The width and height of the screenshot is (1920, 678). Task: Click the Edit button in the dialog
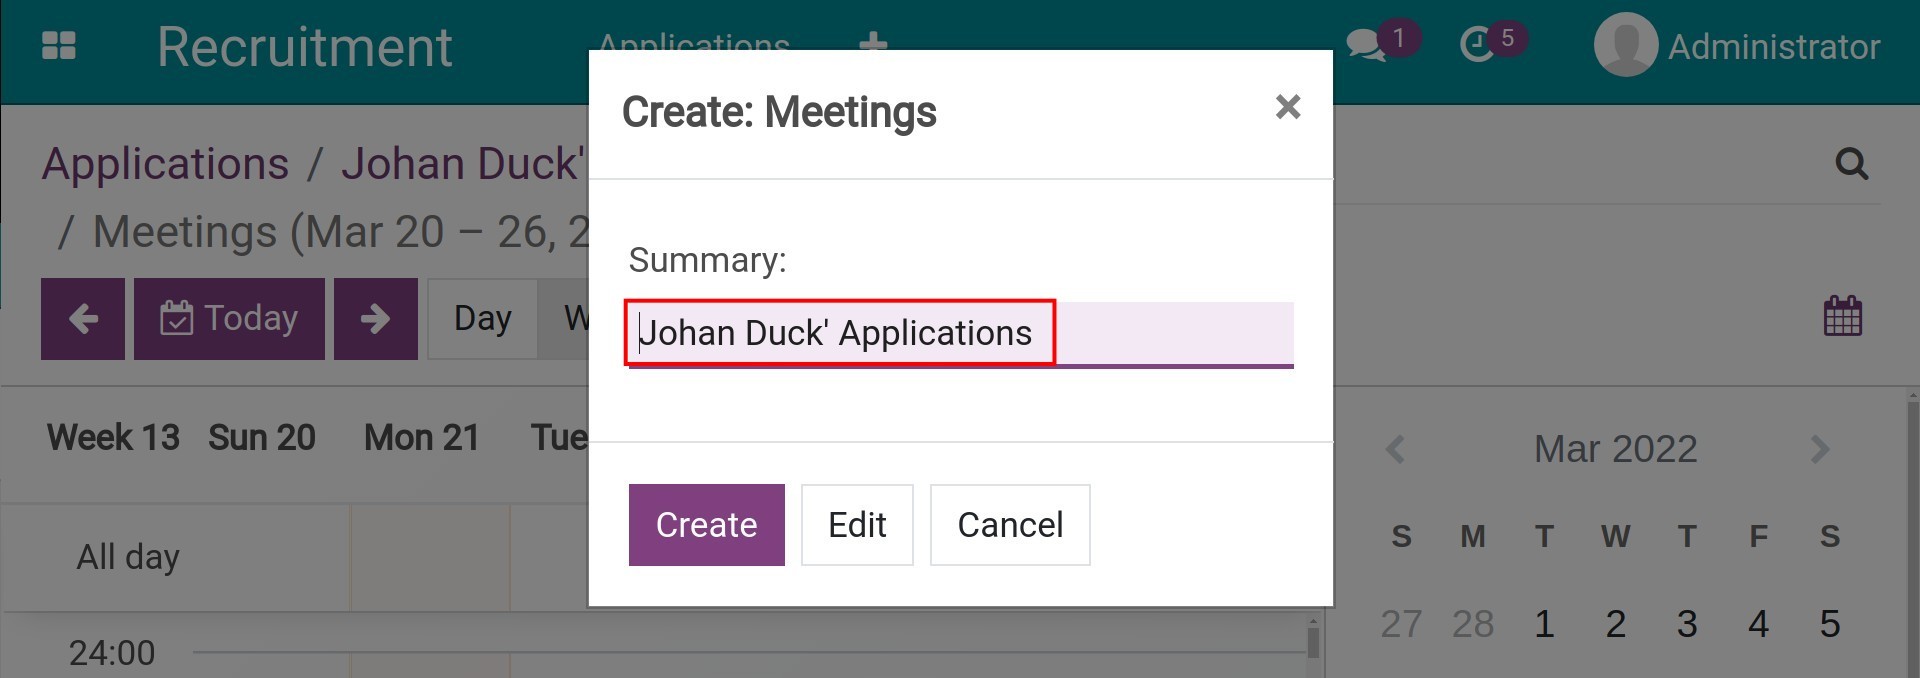pos(856,524)
